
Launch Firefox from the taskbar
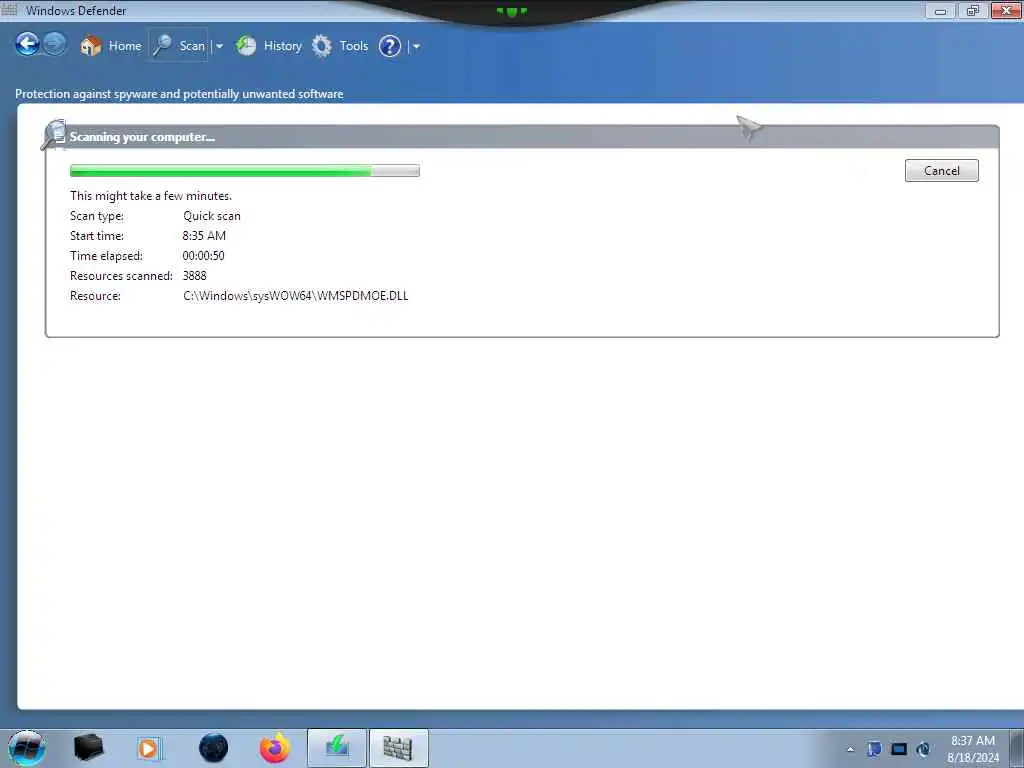[x=275, y=748]
